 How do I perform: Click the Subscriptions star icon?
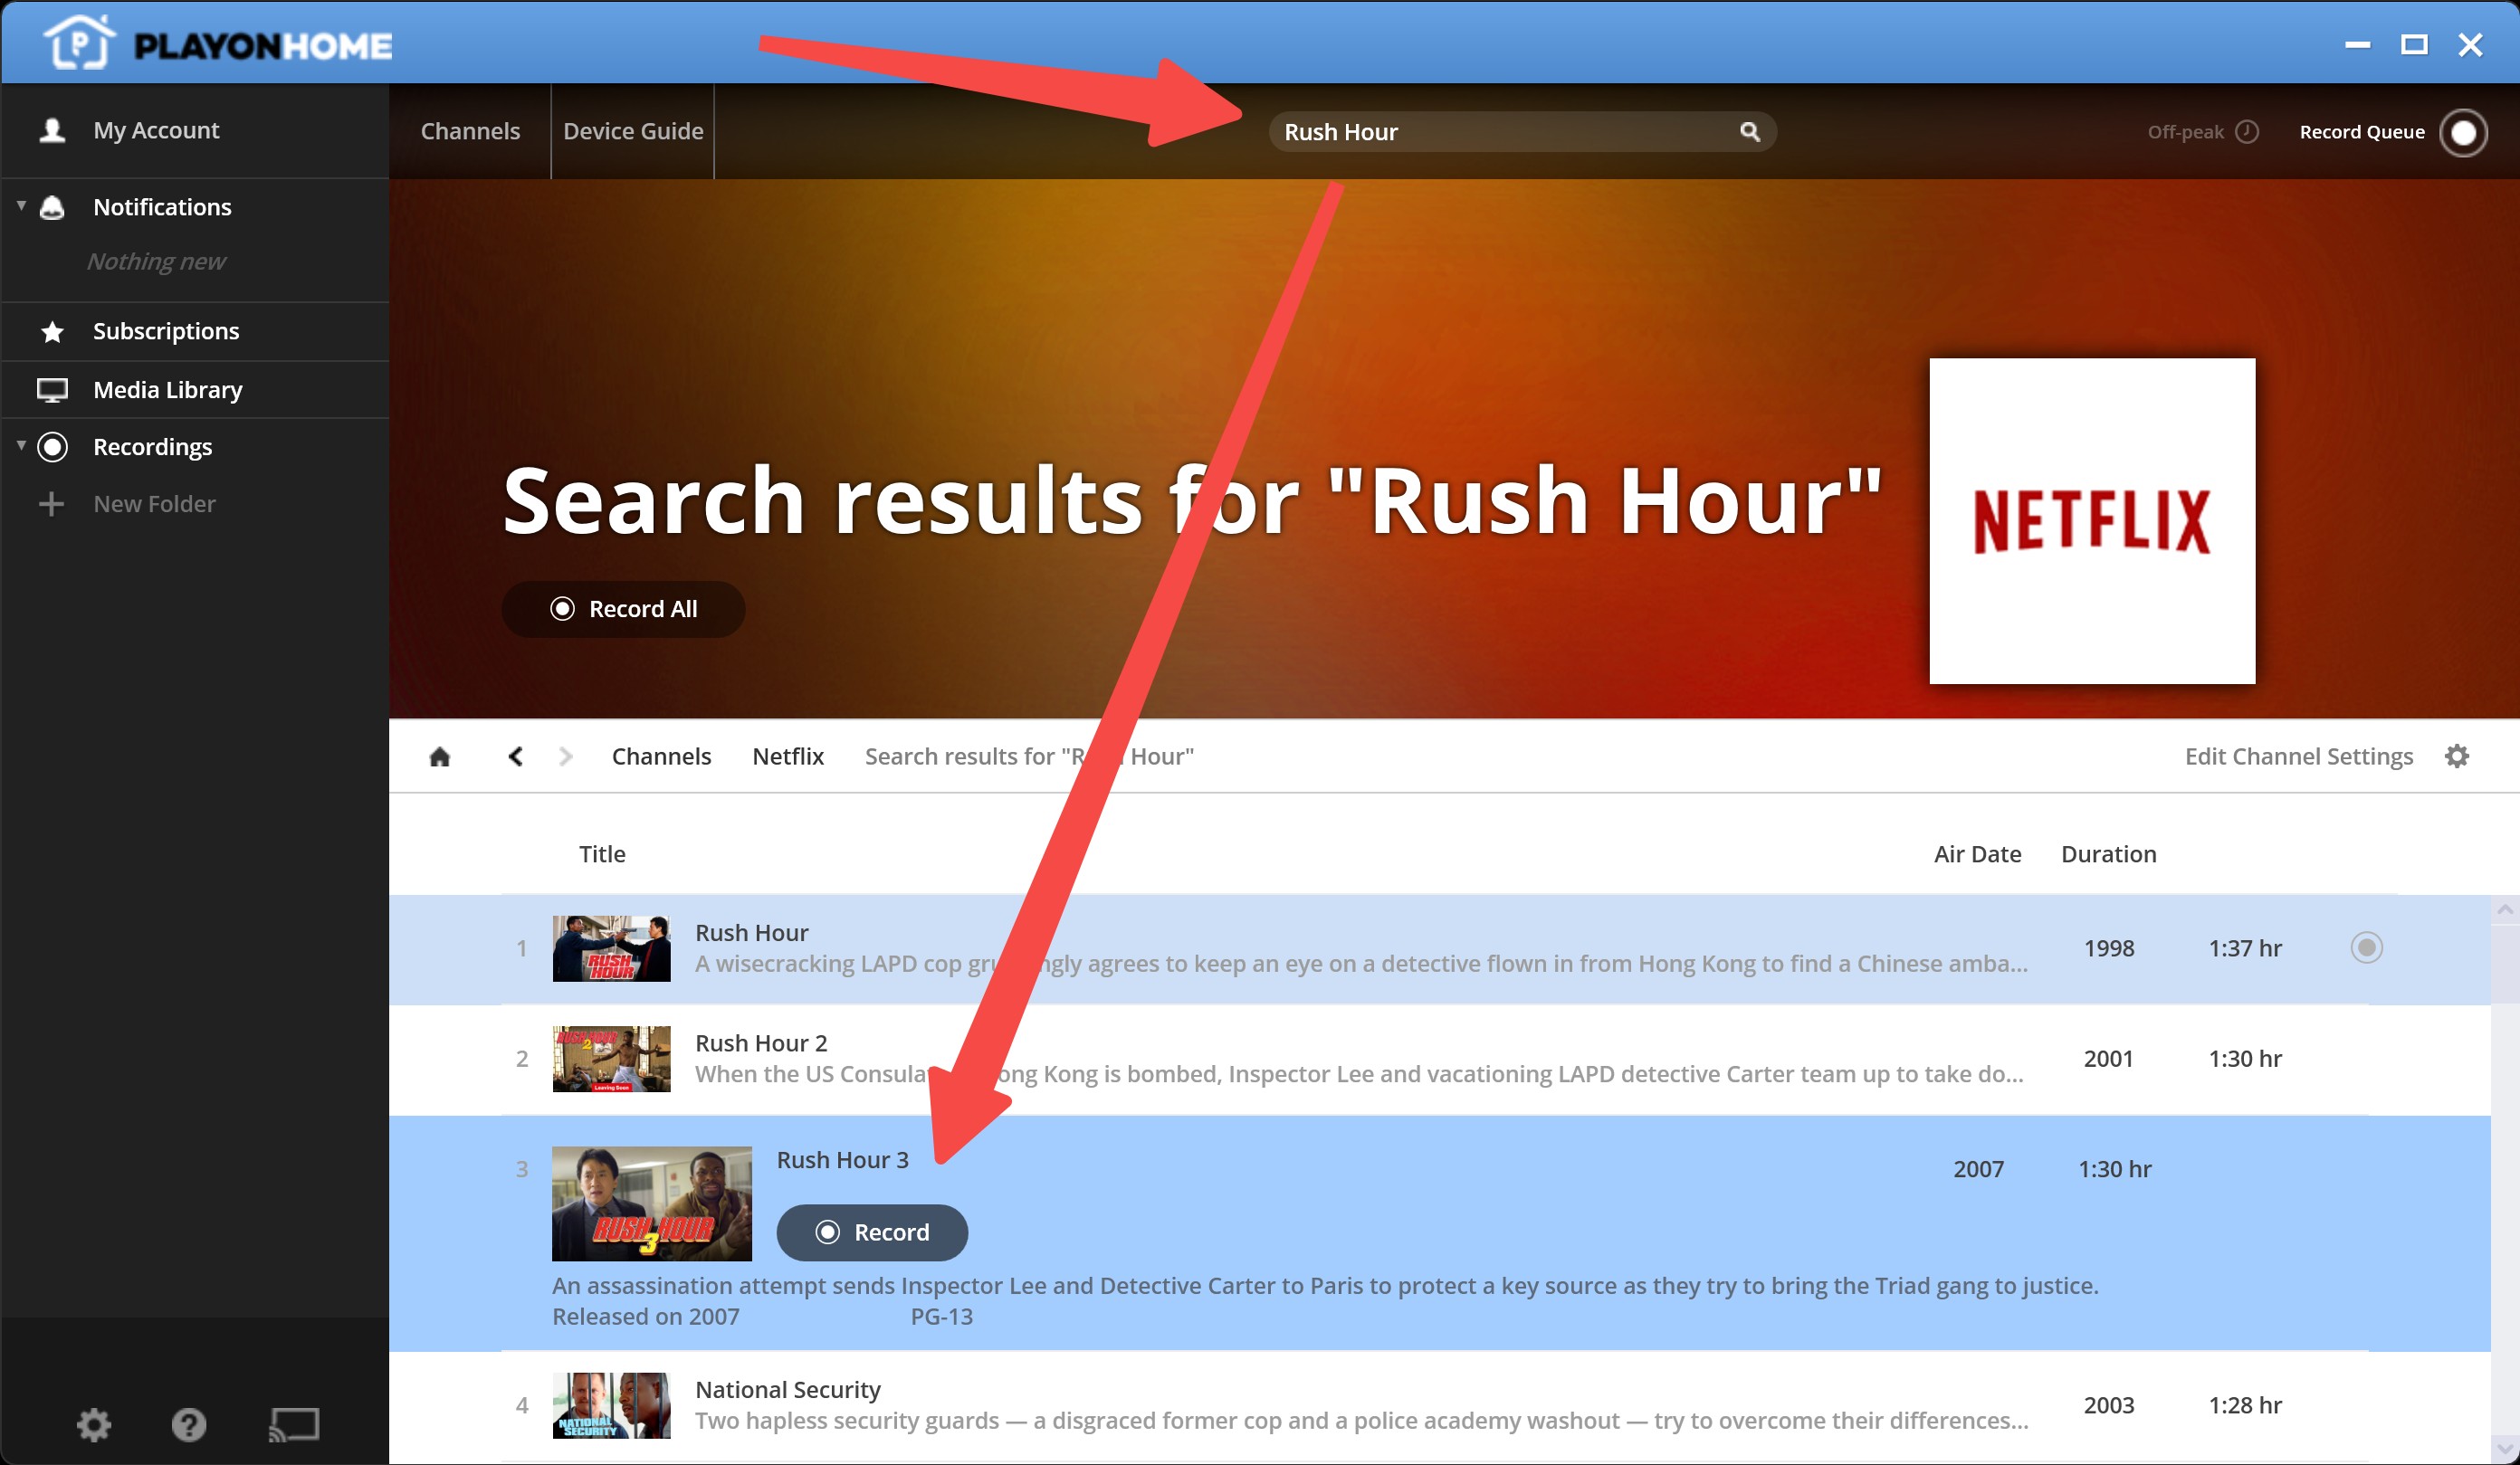coord(52,331)
